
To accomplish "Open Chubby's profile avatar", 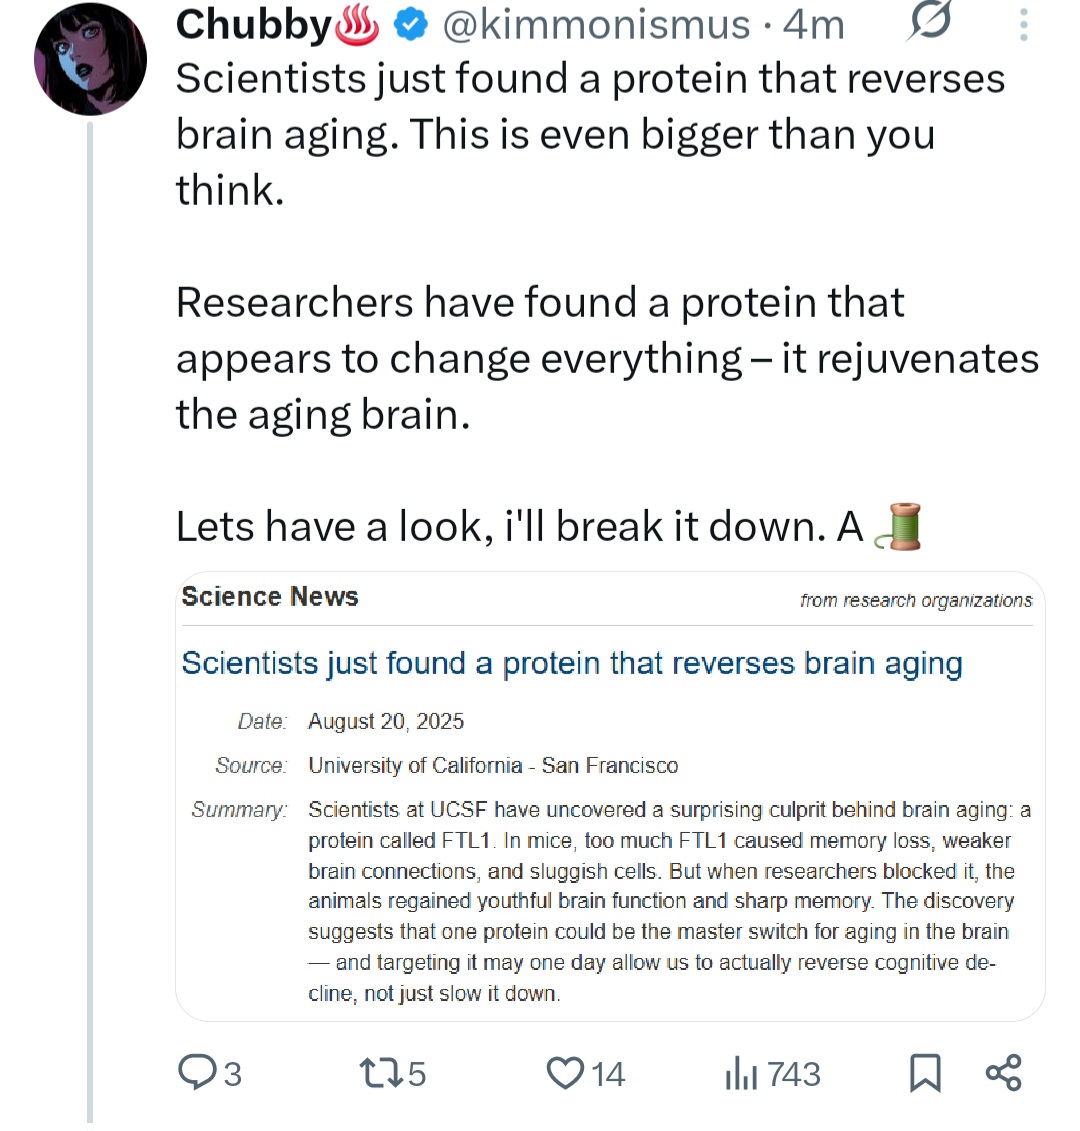I will [x=90, y=60].
